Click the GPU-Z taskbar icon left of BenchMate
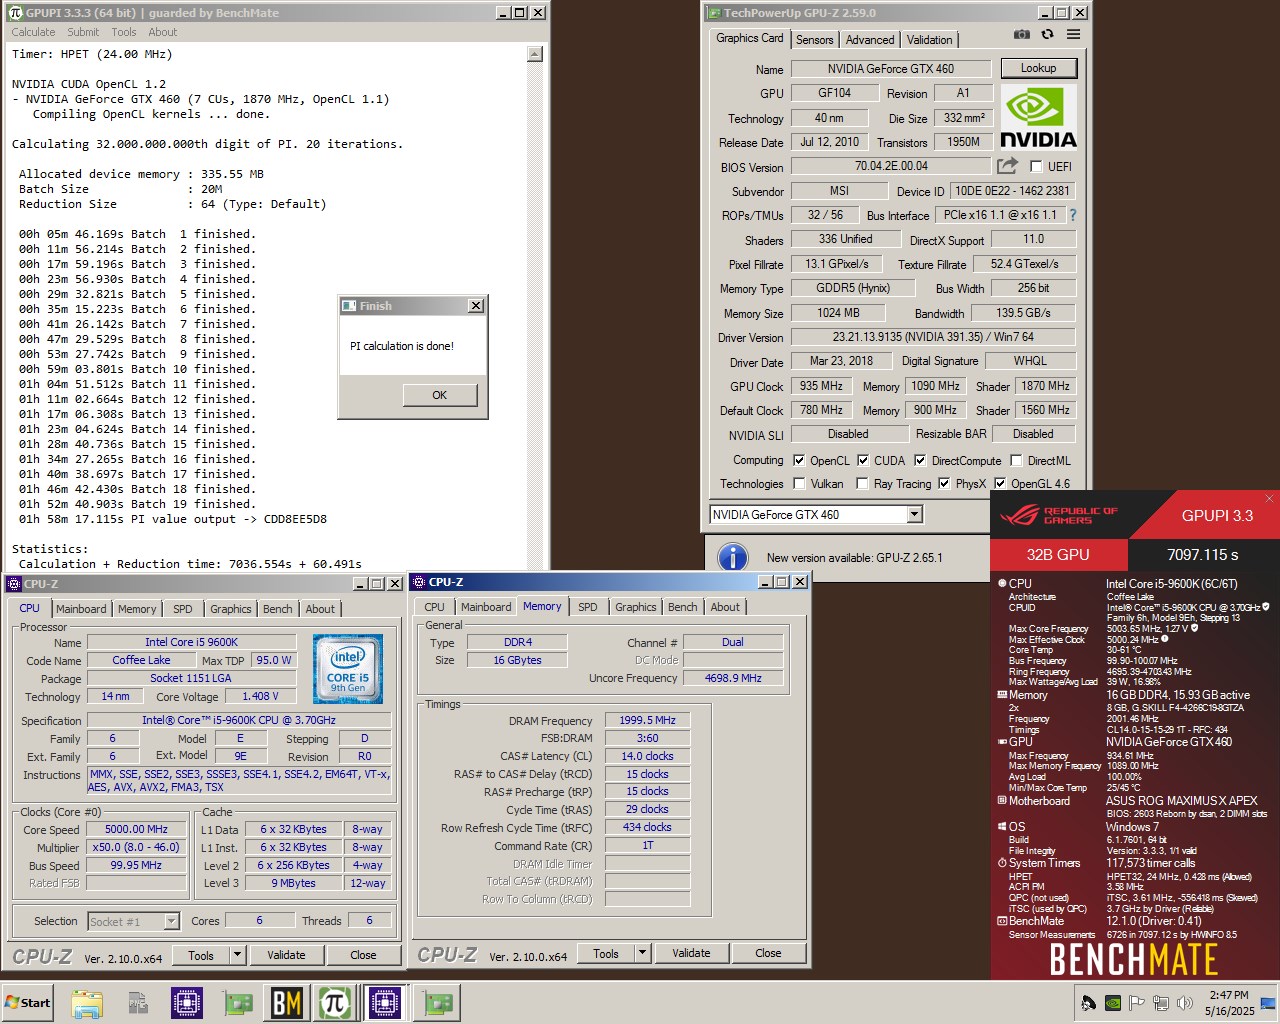Image resolution: width=1280 pixels, height=1024 pixels. (237, 1002)
